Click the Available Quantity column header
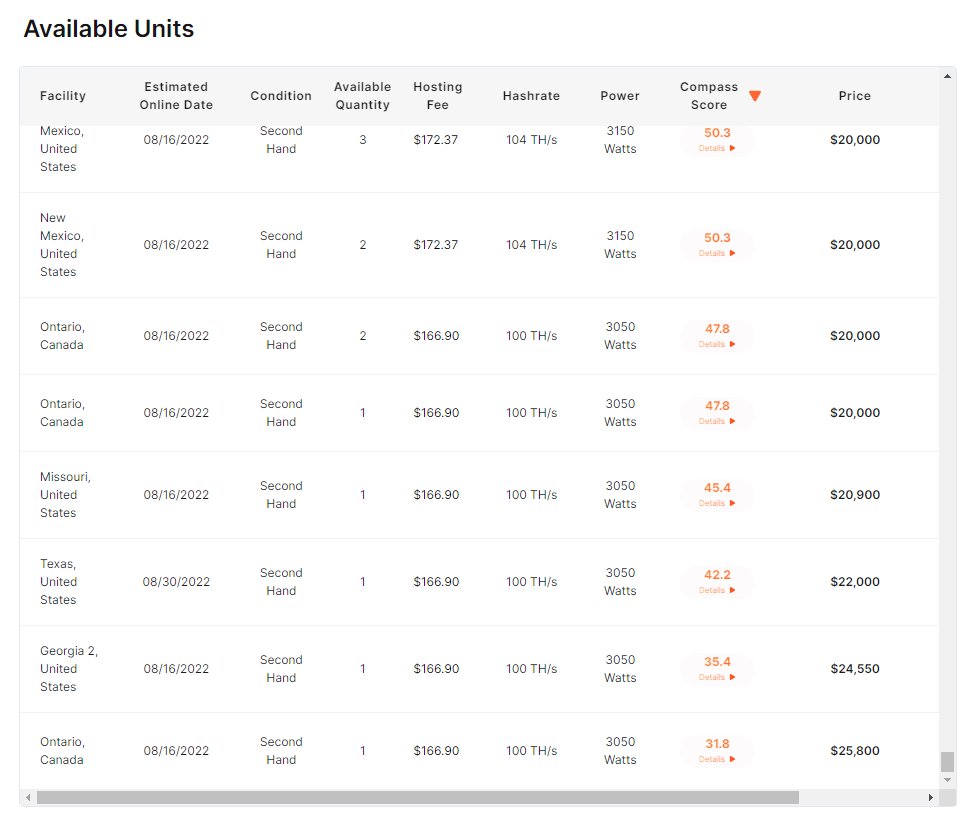Image resolution: width=966 pixels, height=813 pixels. [x=362, y=95]
